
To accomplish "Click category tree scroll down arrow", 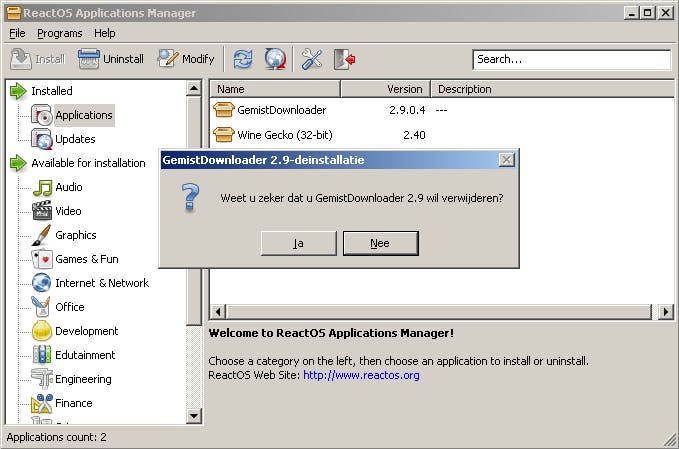I will [194, 416].
